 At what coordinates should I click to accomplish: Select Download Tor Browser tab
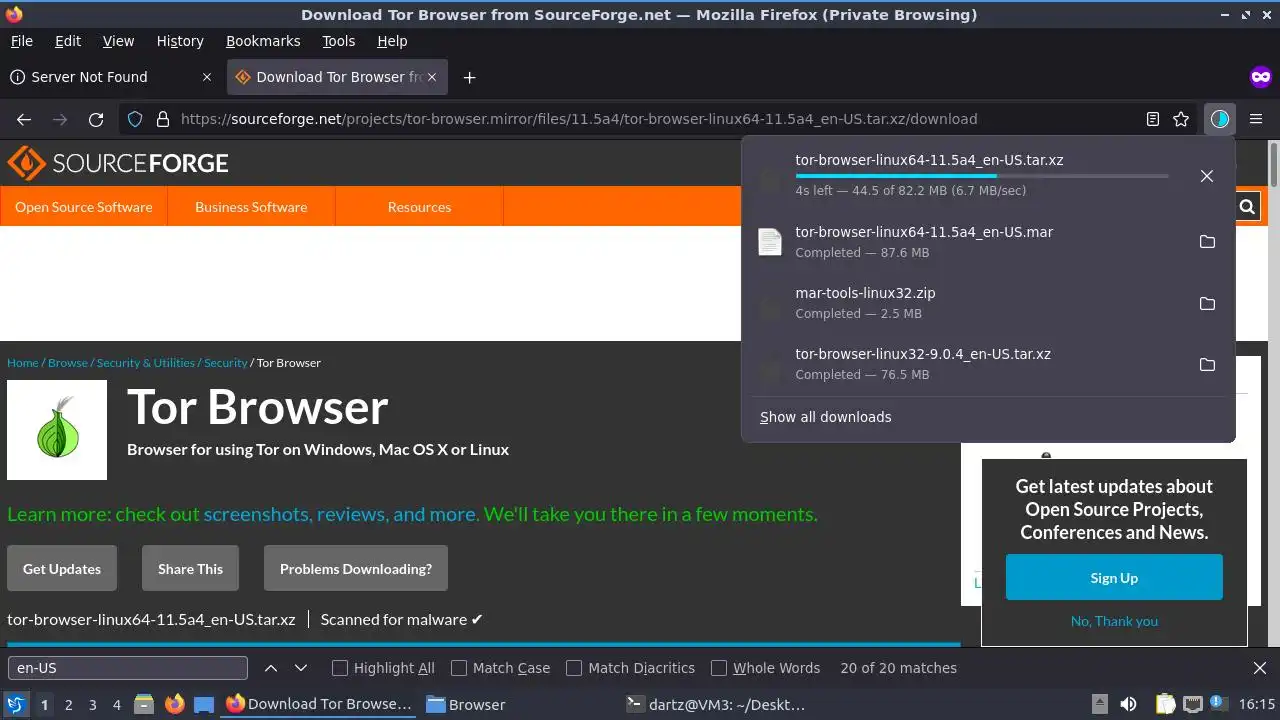click(x=337, y=77)
